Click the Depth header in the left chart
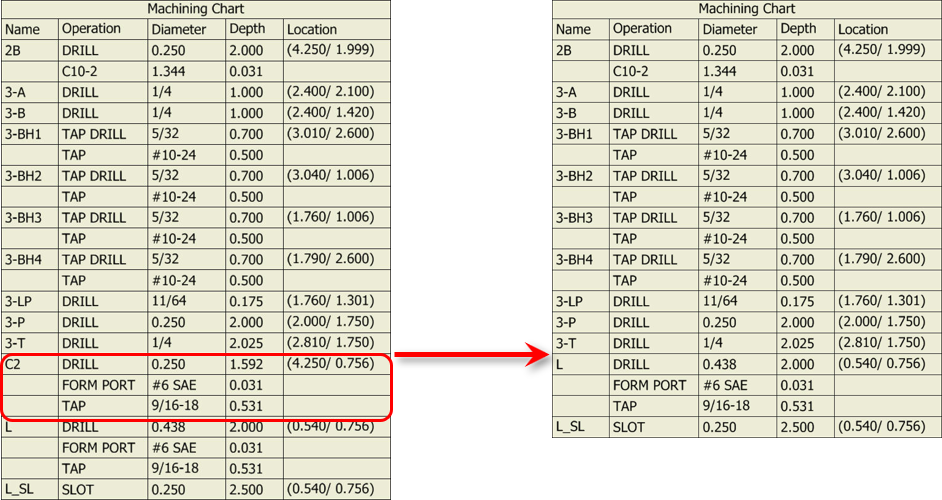The width and height of the screenshot is (942, 500). pyautogui.click(x=248, y=29)
